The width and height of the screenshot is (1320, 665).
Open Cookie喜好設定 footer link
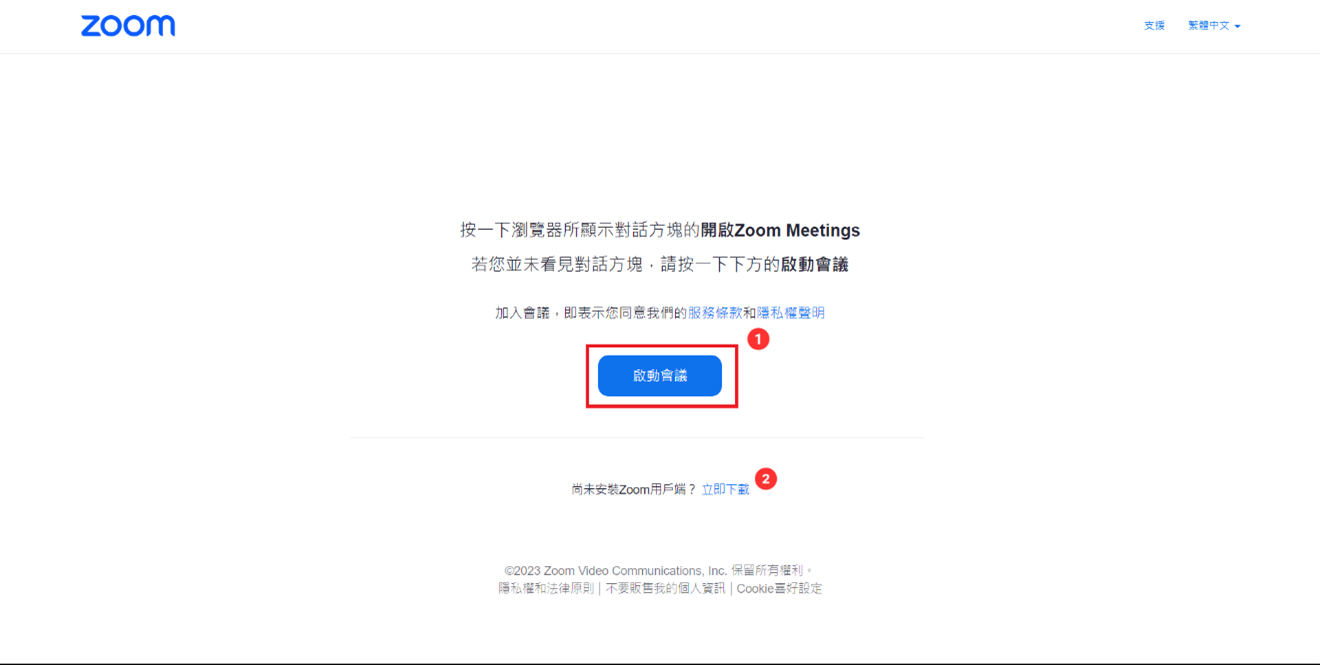pyautogui.click(x=780, y=589)
